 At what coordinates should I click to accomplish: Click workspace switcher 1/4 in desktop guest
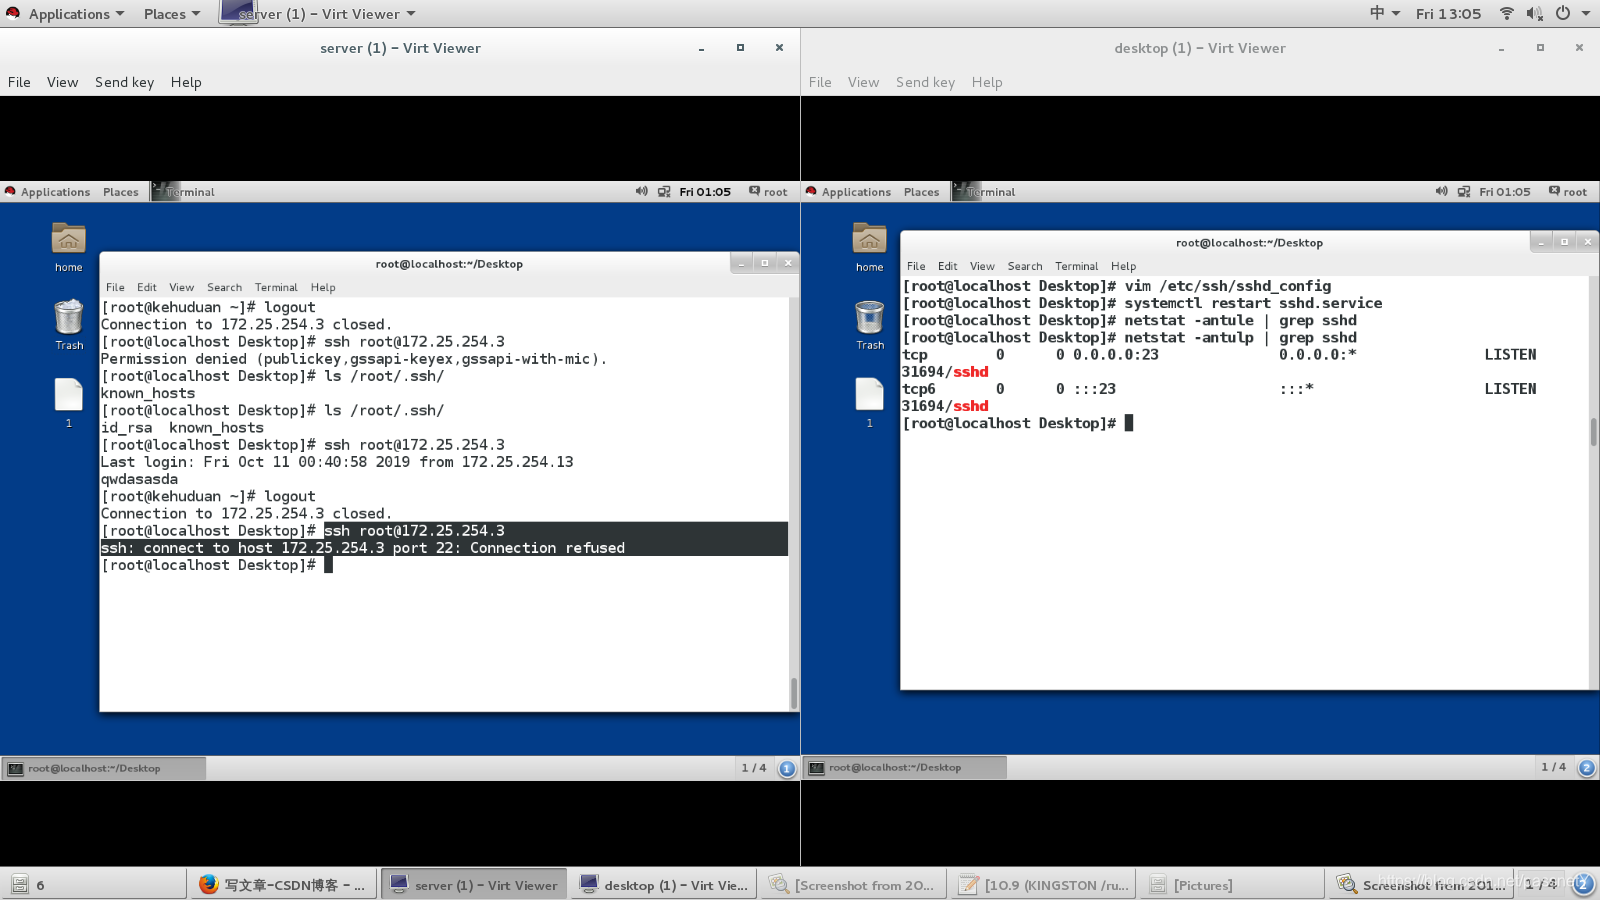[x=1554, y=767]
